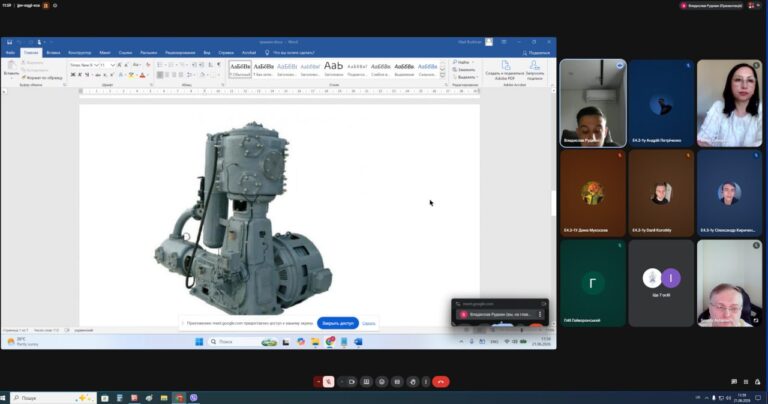Toggle bold formatting (Ж)
Screen dimensions: 768x404
click(x=72, y=74)
